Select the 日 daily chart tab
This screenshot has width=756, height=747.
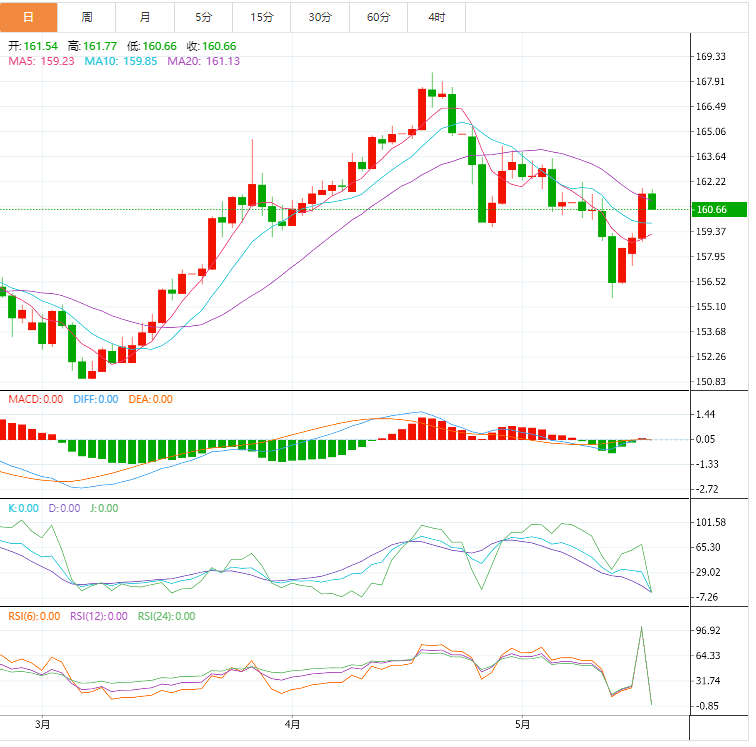pos(28,17)
